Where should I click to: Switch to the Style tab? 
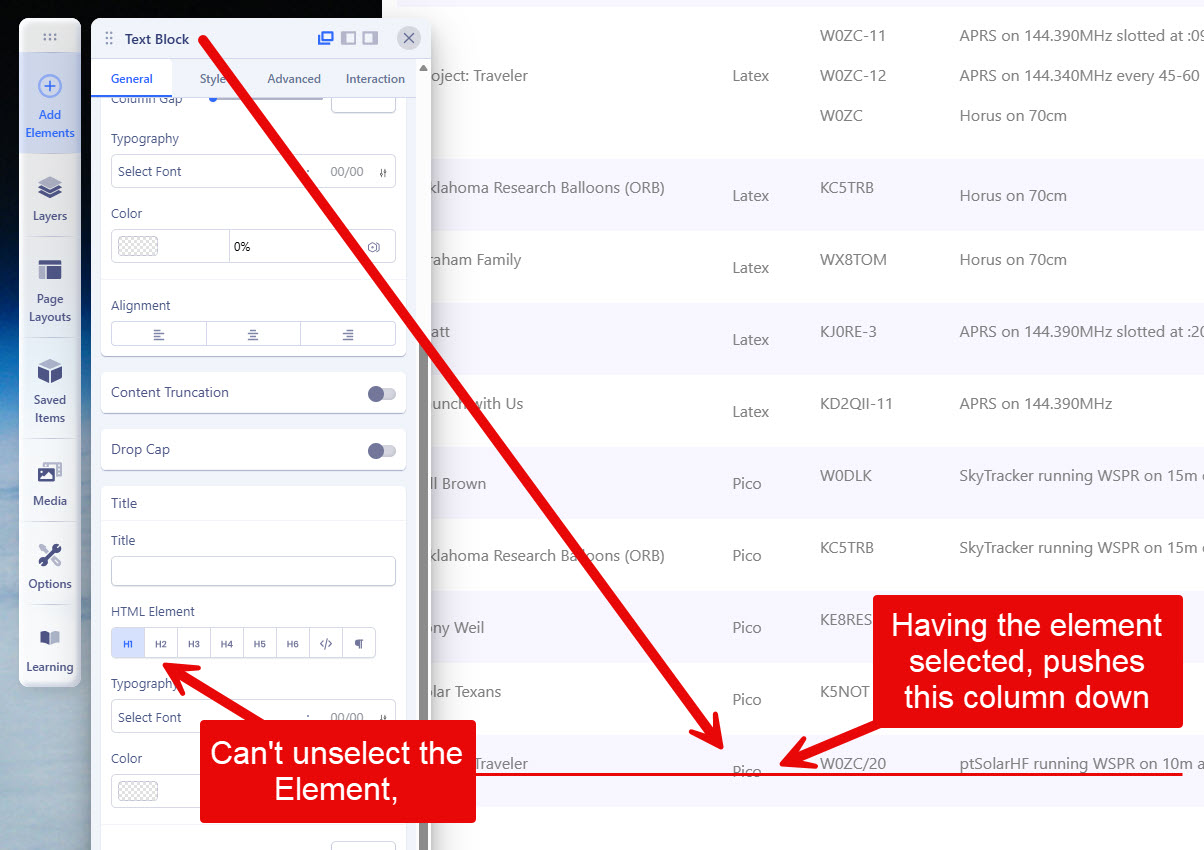point(212,79)
